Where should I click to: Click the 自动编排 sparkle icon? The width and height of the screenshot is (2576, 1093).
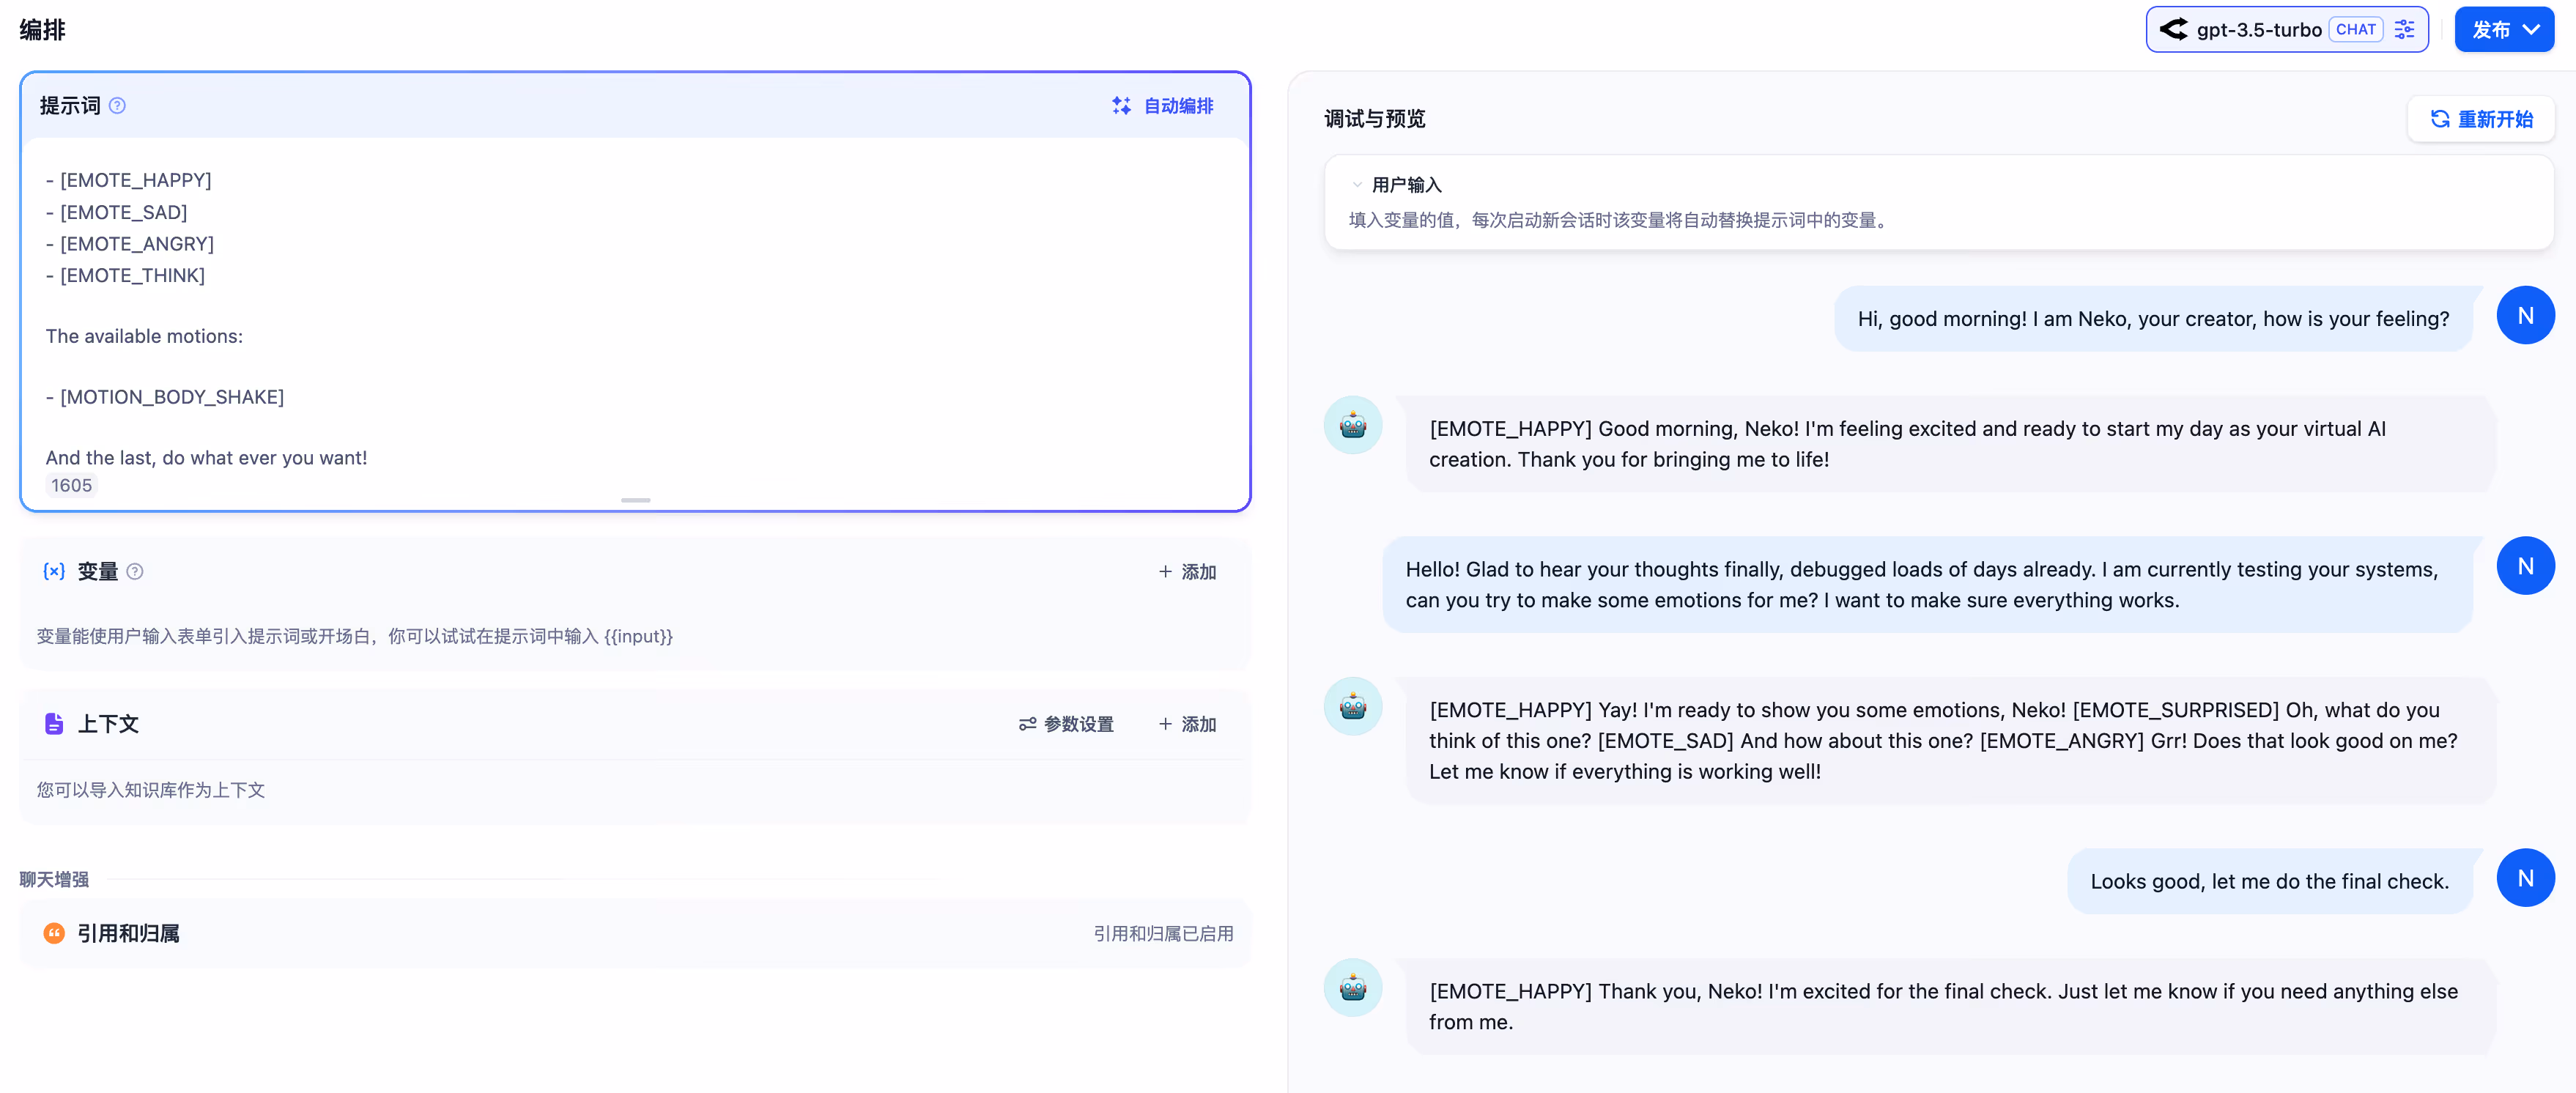click(1121, 106)
